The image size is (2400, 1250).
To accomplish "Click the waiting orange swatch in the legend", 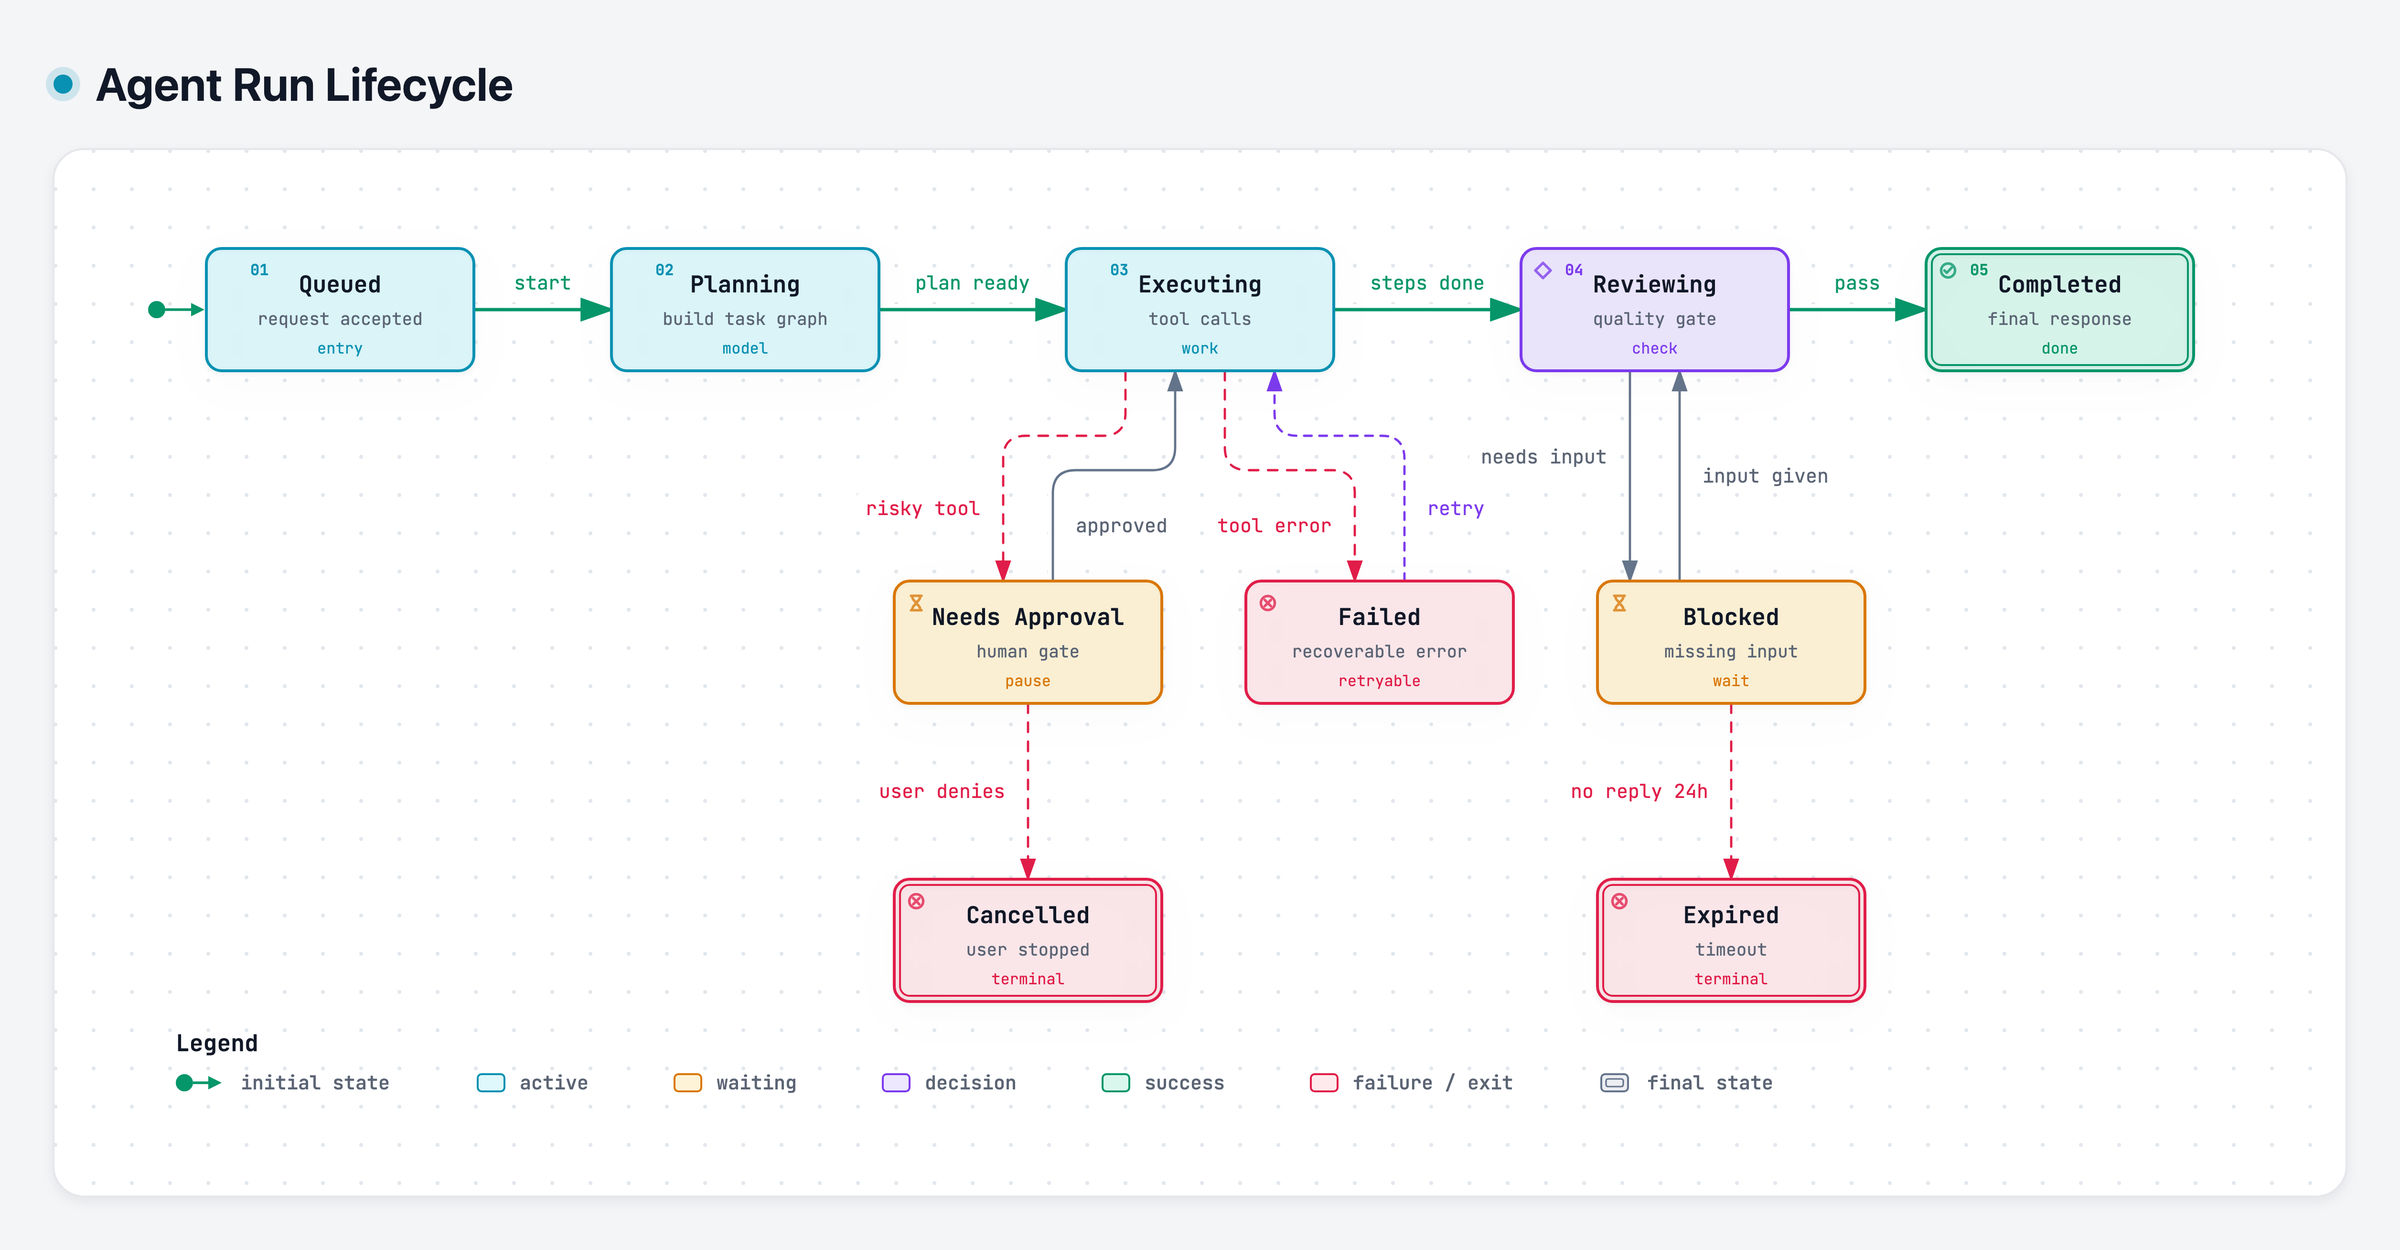I will pos(688,1083).
